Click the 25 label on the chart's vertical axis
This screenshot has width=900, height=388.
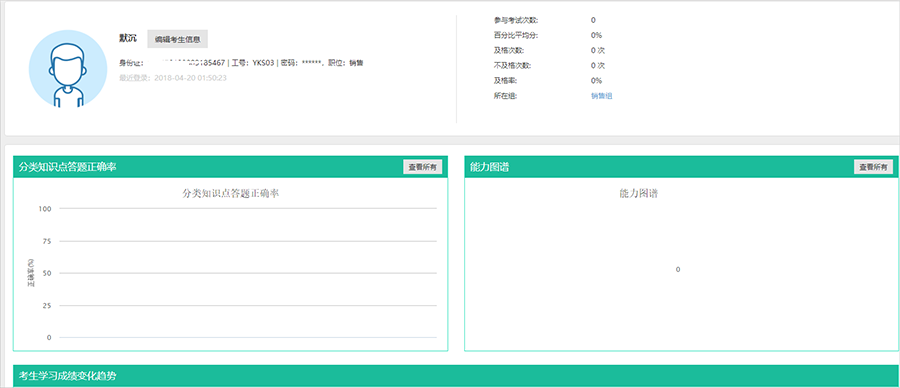48,305
